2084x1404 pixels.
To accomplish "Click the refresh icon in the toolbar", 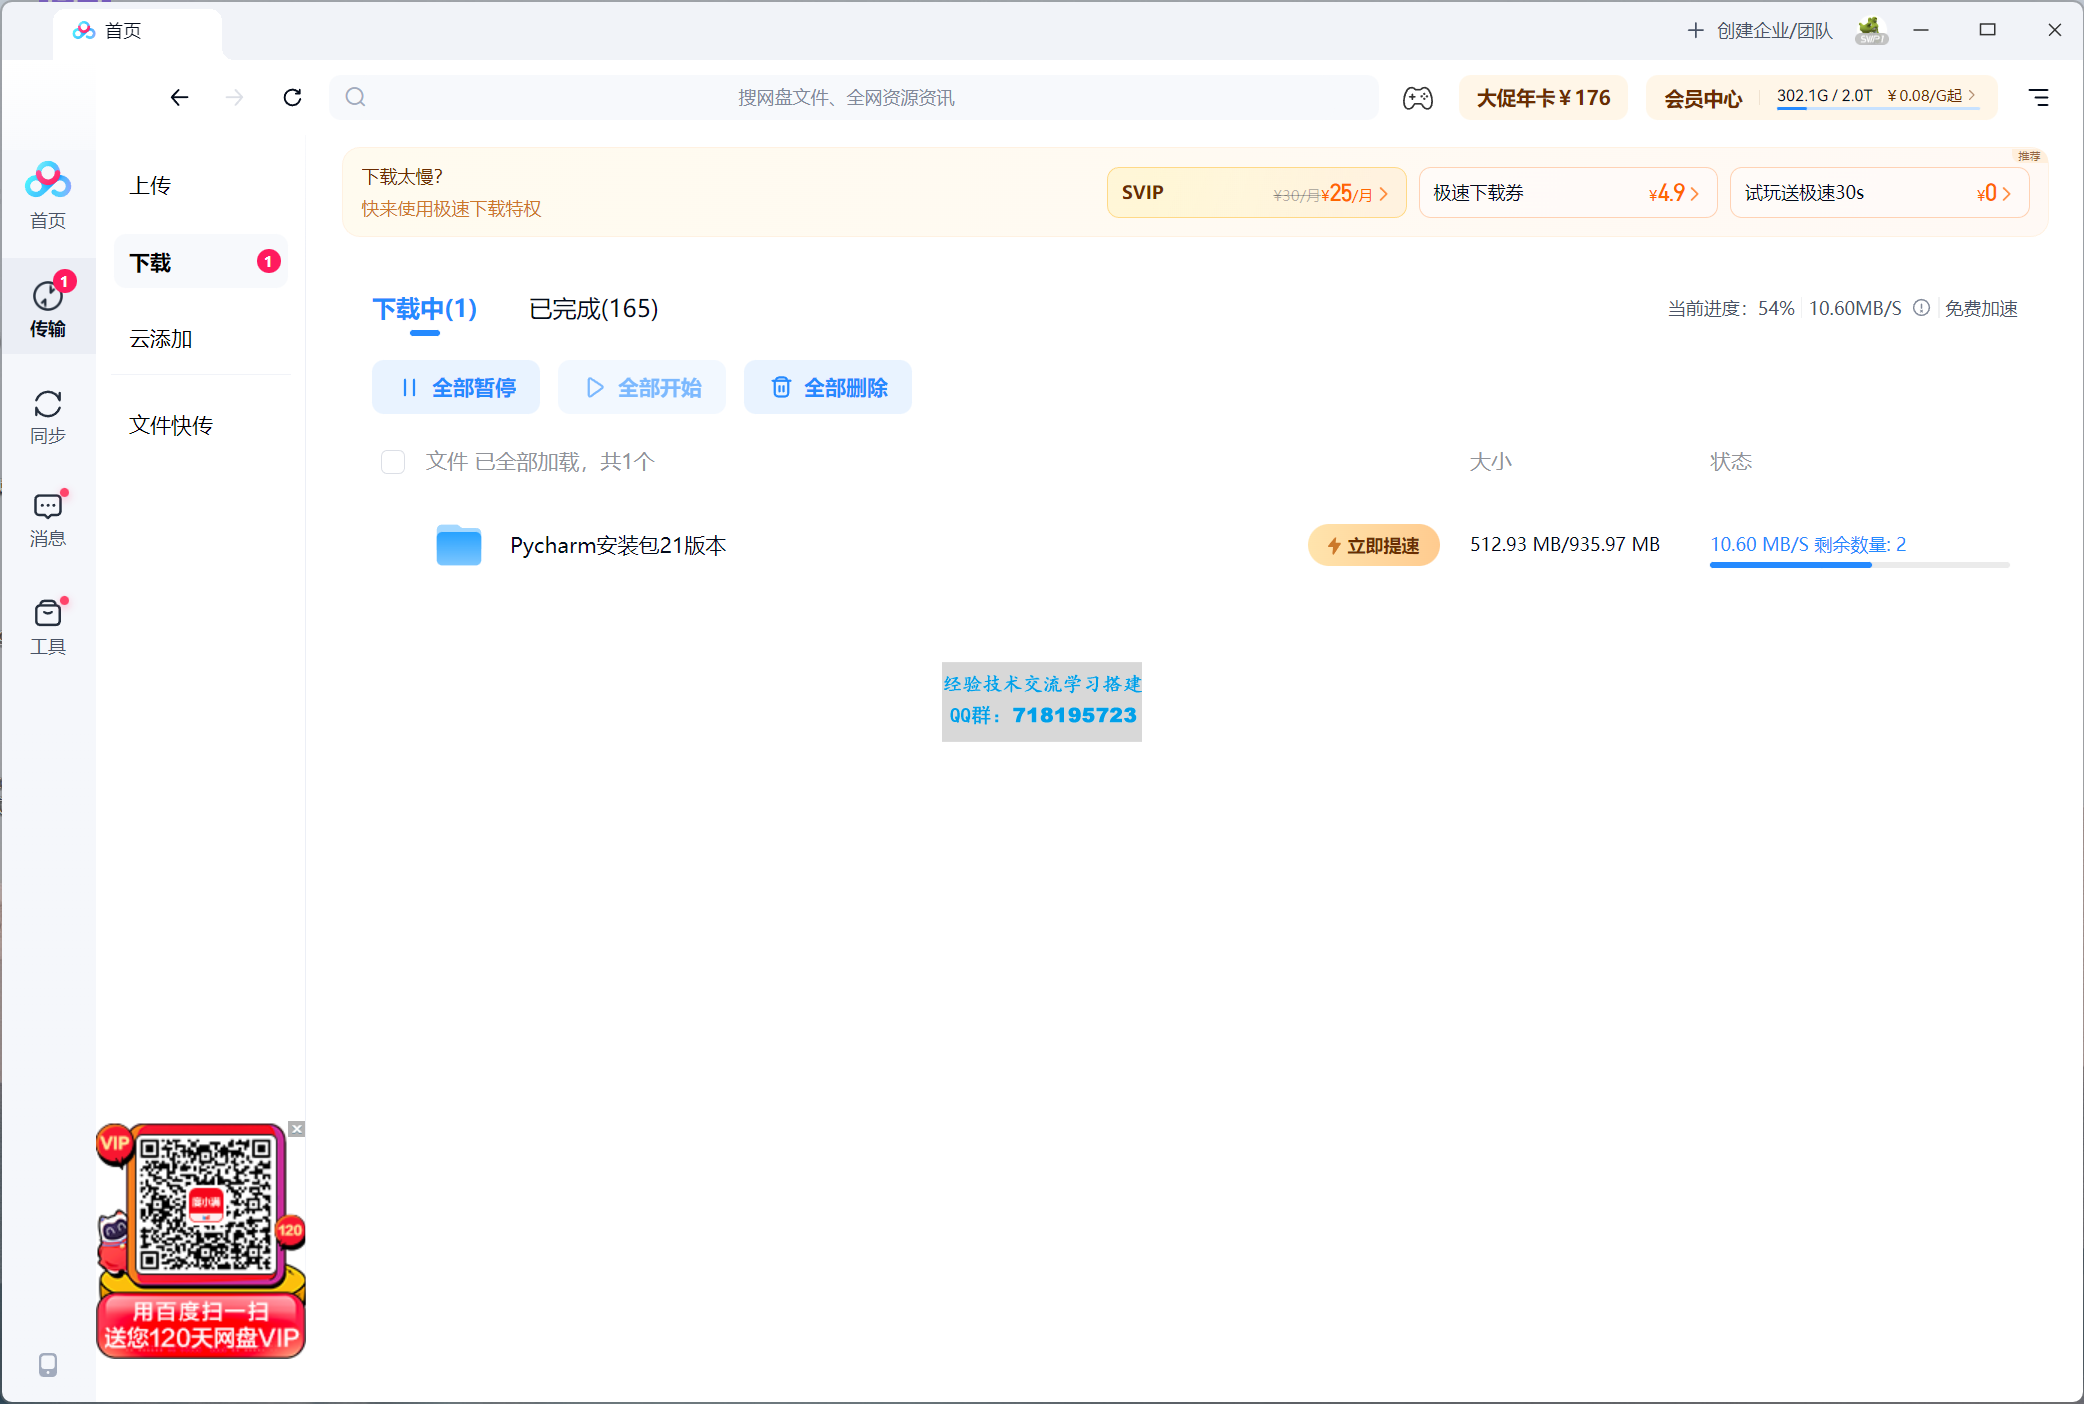I will click(291, 97).
